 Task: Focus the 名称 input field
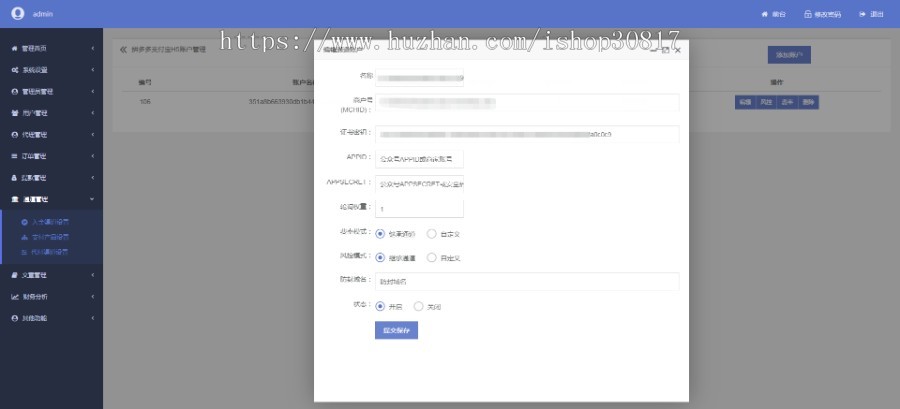click(x=419, y=77)
